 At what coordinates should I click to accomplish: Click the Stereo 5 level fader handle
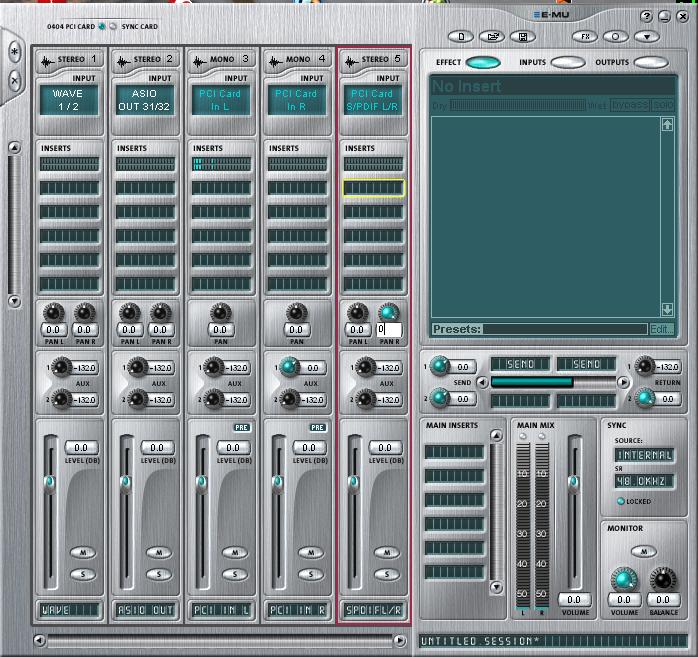[354, 483]
